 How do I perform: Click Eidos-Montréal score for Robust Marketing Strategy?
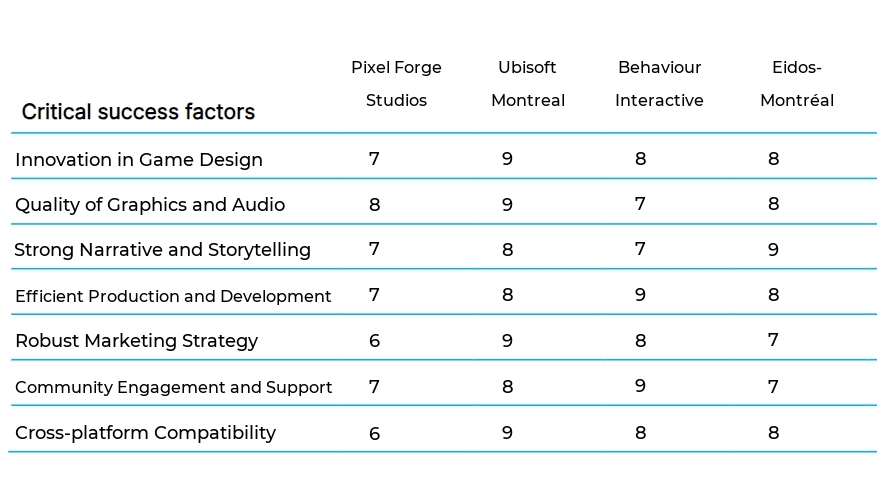click(x=773, y=340)
